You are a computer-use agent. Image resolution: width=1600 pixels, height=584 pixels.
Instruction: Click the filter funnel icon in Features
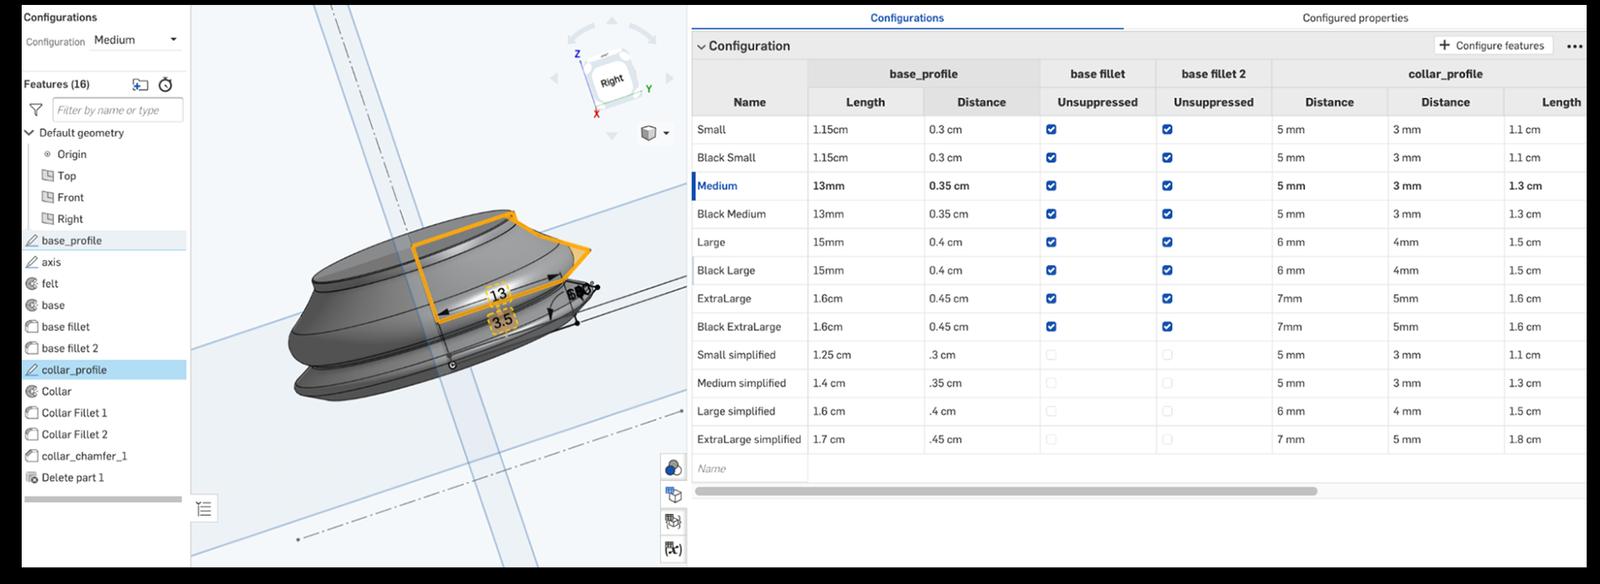[36, 110]
